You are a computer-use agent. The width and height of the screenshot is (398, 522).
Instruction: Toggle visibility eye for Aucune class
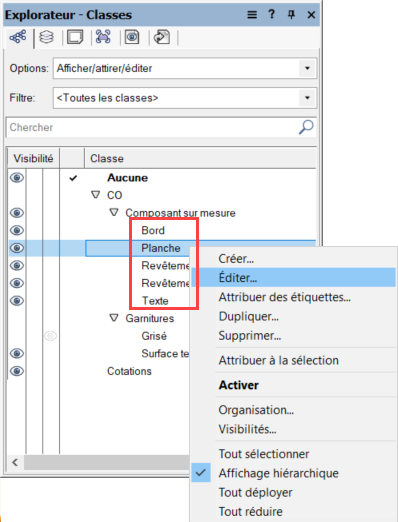pos(17,178)
